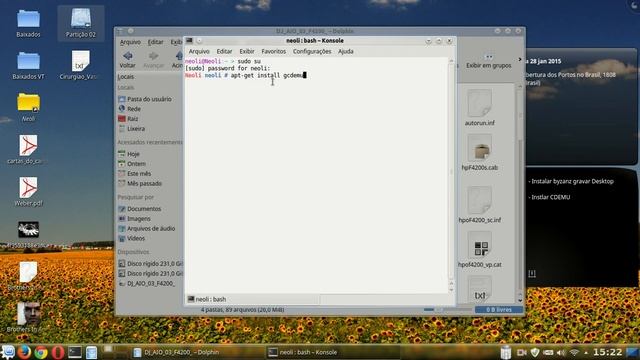The width and height of the screenshot is (640, 360).
Task: Open Cirurgiao_Vas txt file on desktop
Action: [80, 65]
